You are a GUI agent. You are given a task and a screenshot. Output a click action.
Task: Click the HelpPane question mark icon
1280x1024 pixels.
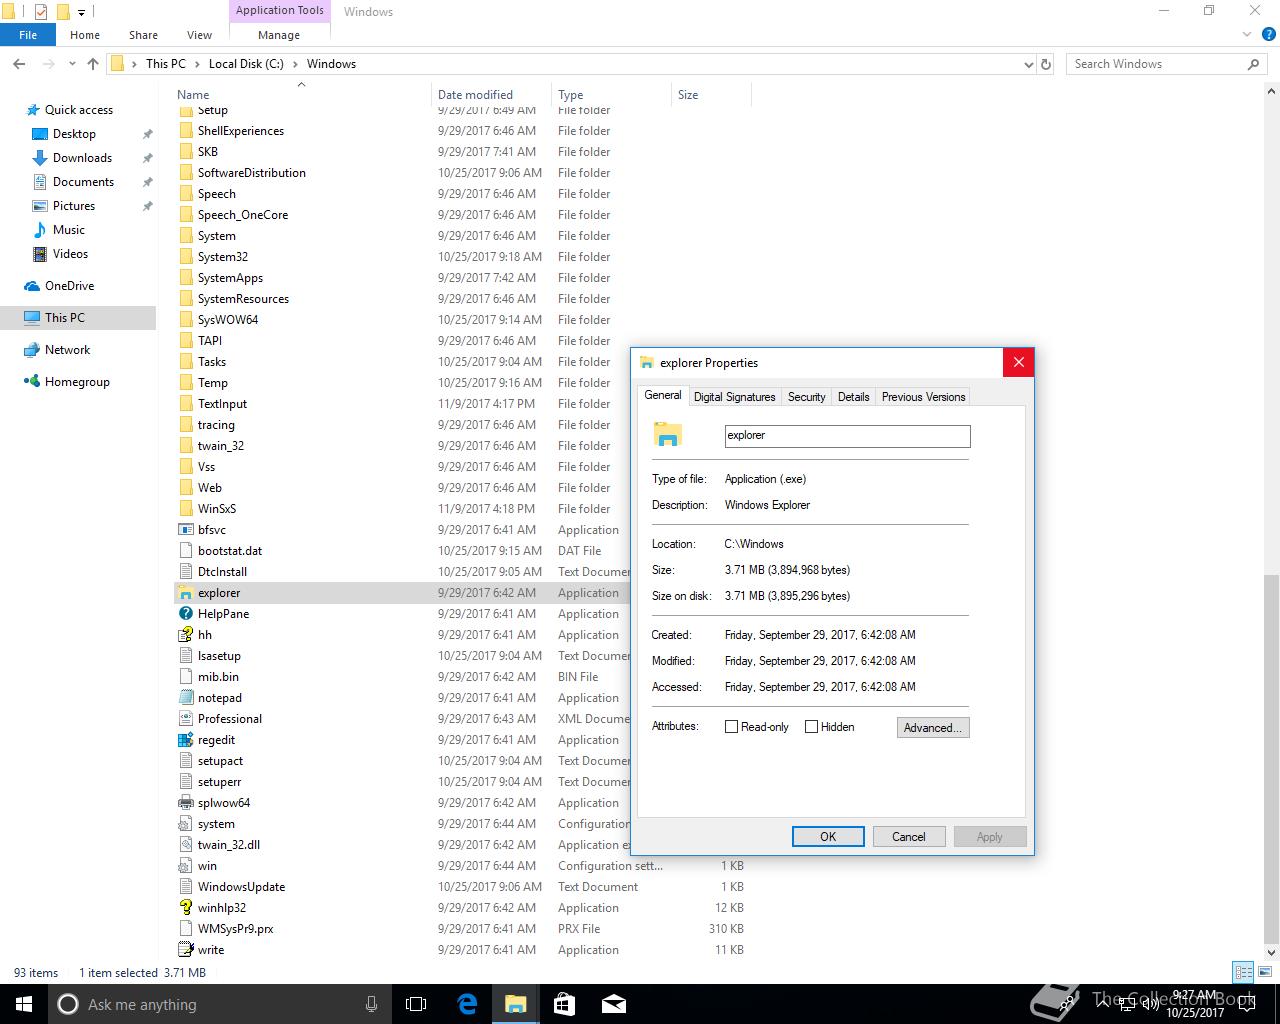pos(185,614)
